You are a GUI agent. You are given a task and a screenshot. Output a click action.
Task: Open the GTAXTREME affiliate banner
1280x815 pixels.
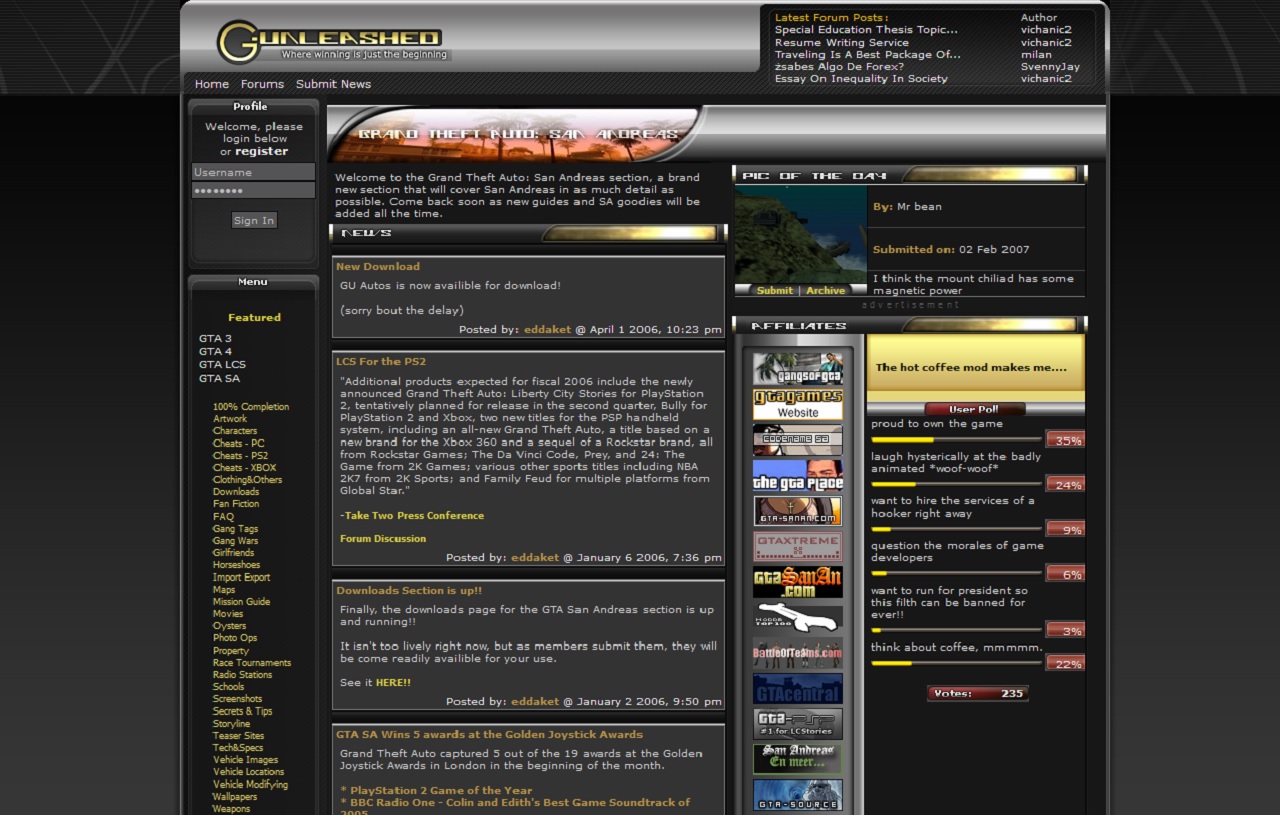pyautogui.click(x=797, y=546)
